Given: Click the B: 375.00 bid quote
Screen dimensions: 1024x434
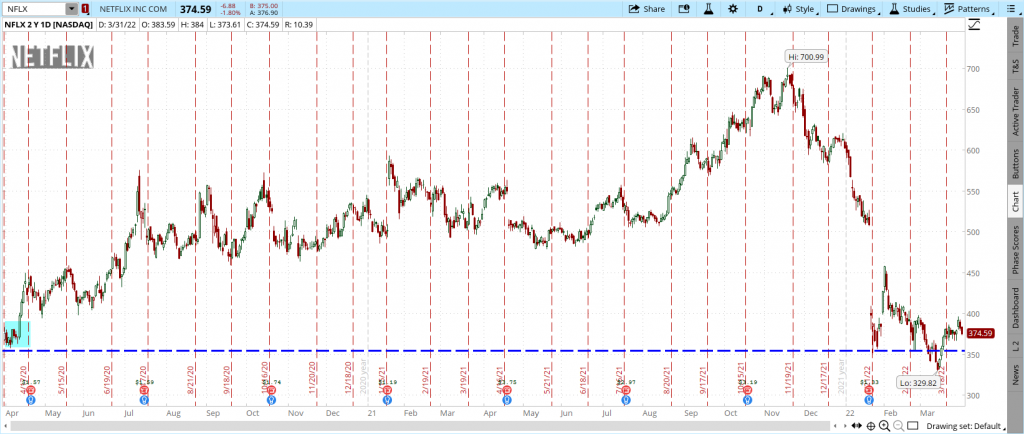Looking at the screenshot, I should tap(264, 6).
